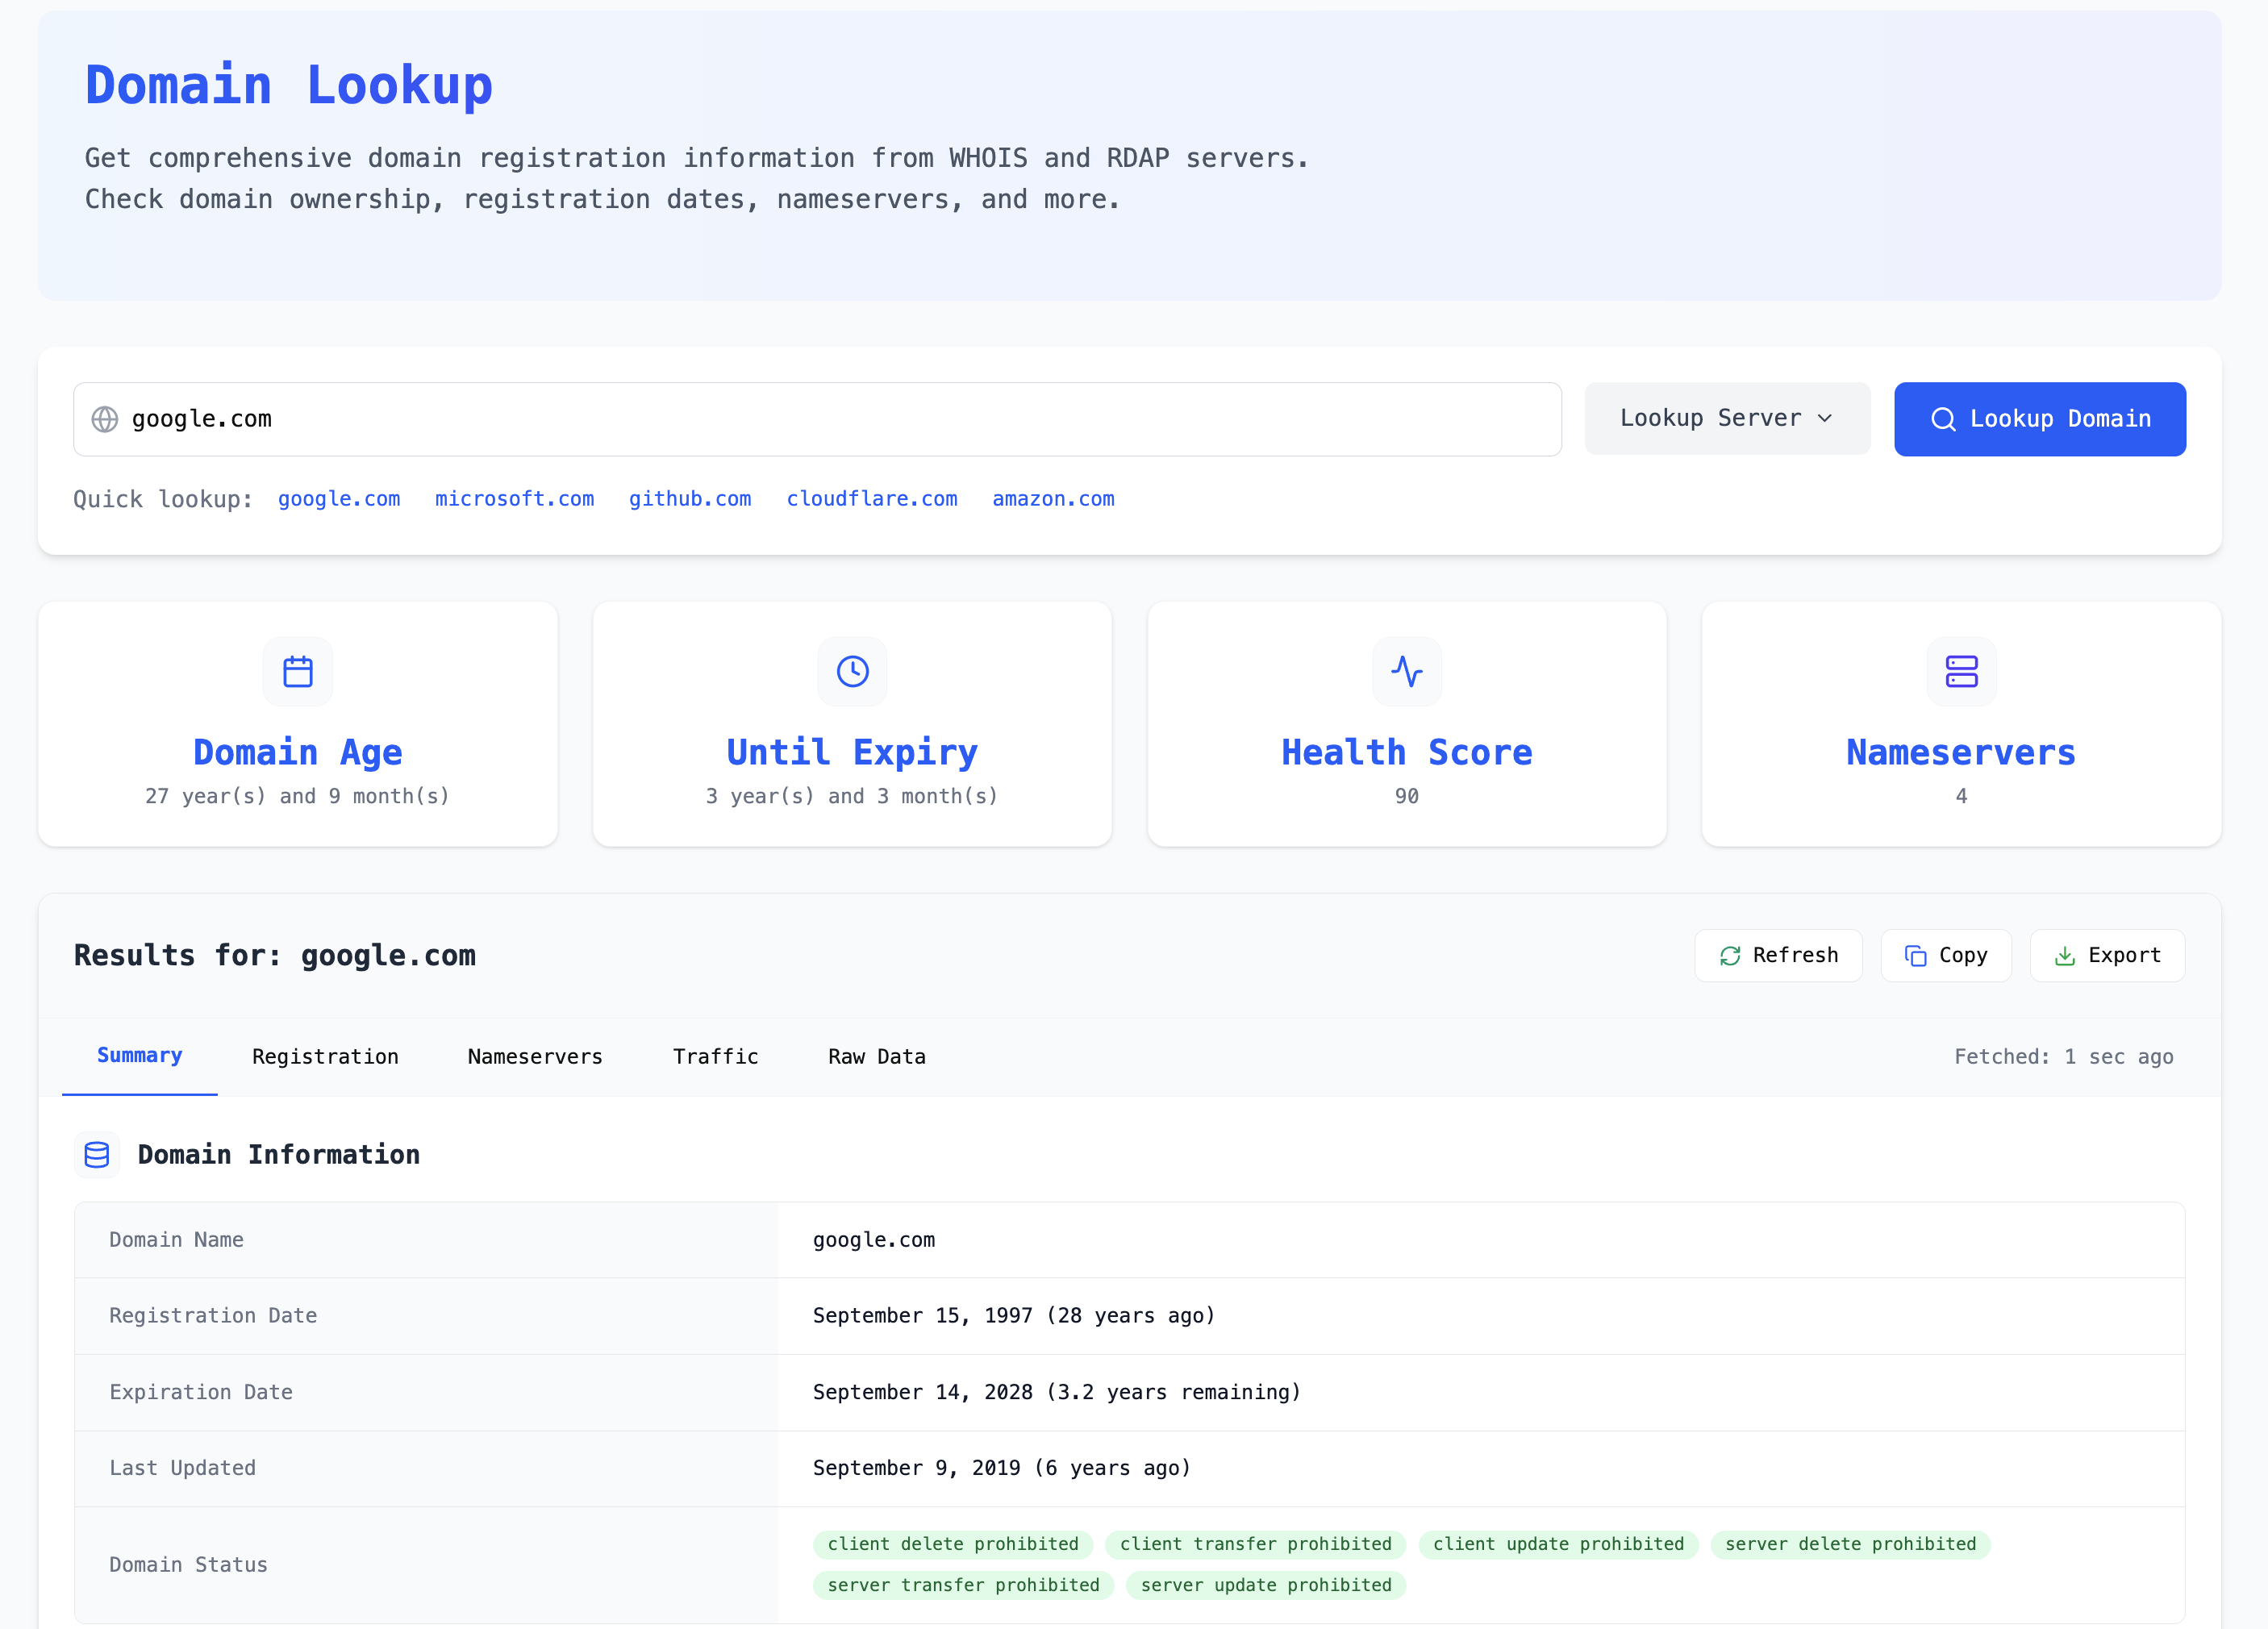Click the clock icon above Until Expiry

pyautogui.click(x=852, y=671)
